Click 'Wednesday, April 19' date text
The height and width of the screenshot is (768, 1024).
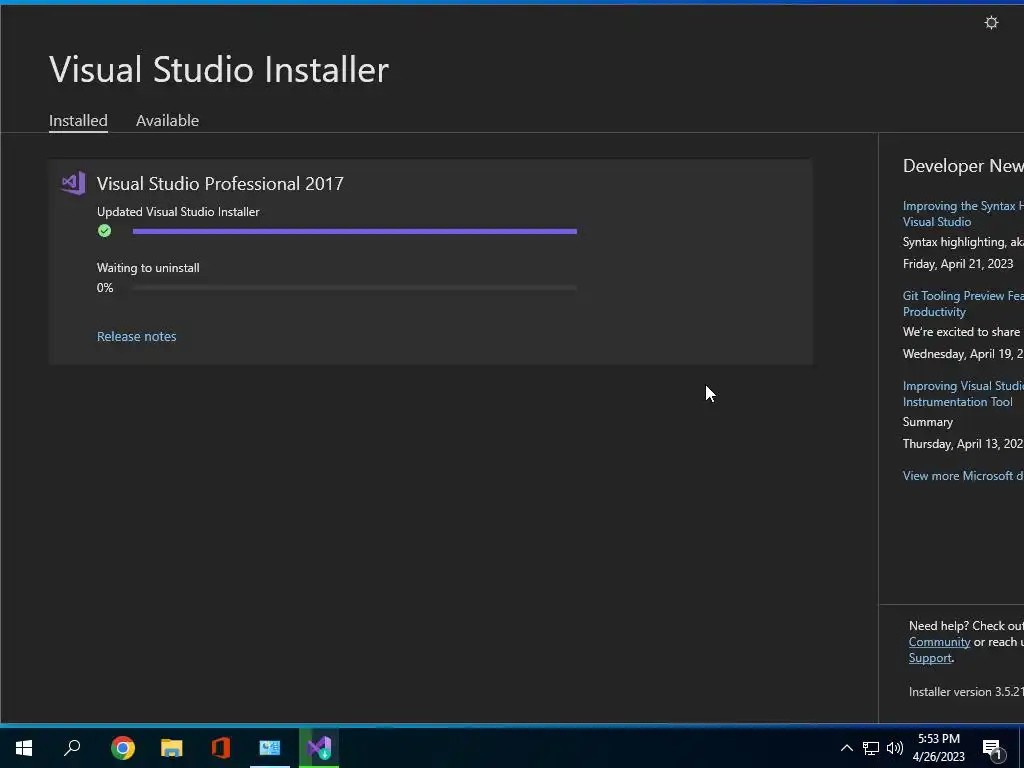click(x=963, y=354)
